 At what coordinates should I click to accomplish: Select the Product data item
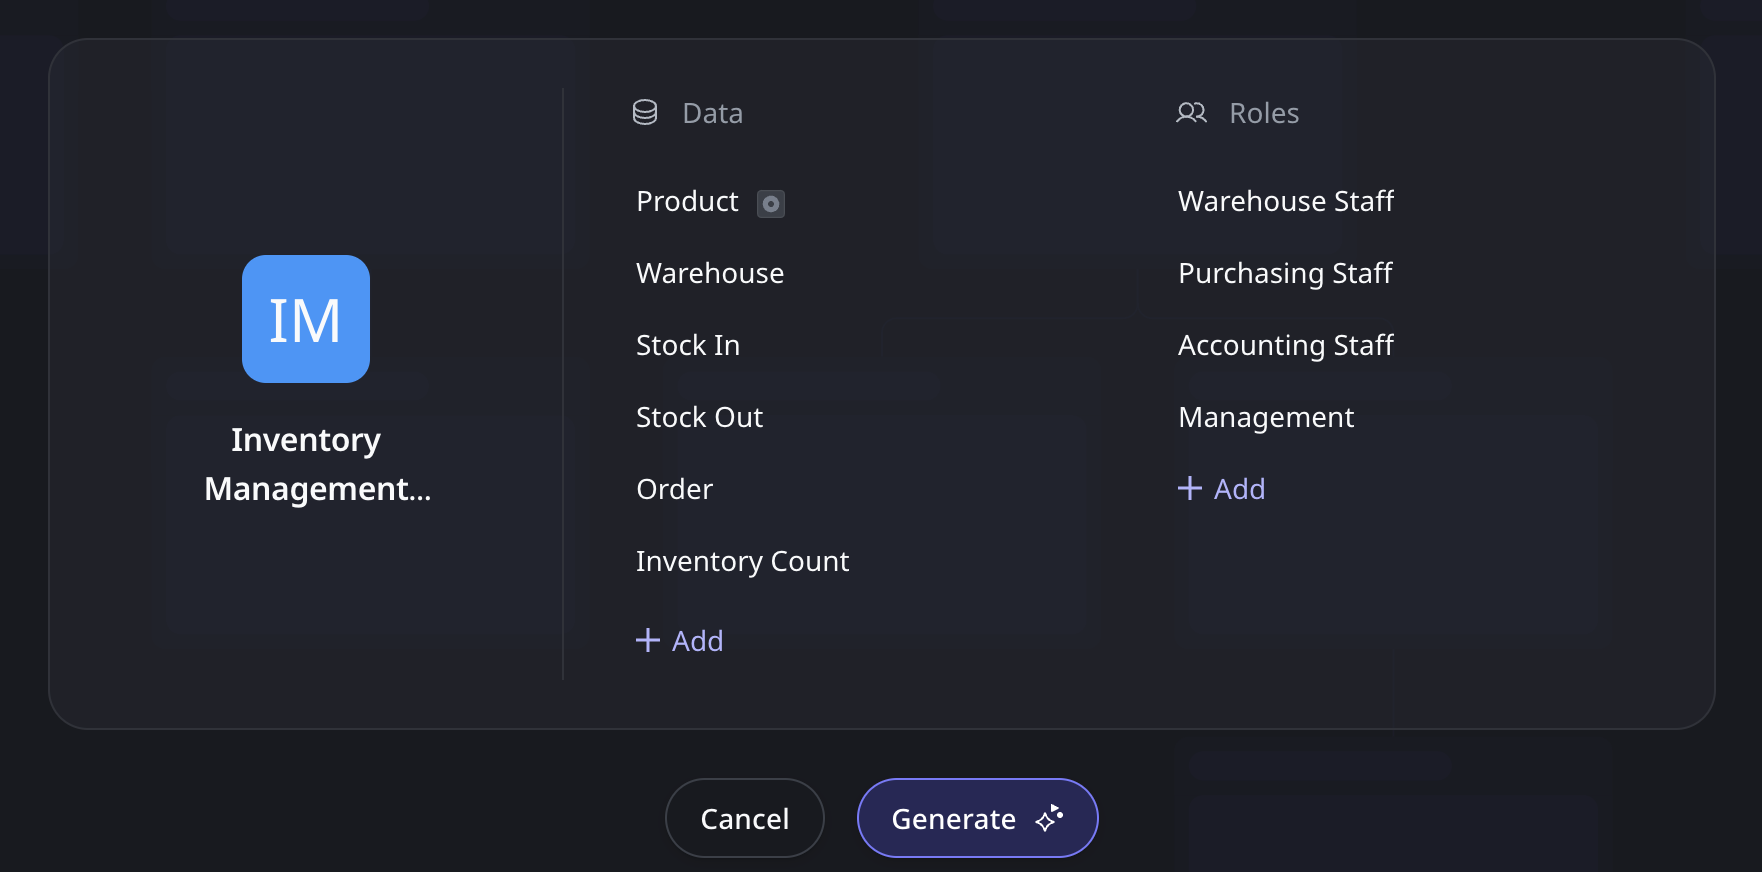point(687,202)
